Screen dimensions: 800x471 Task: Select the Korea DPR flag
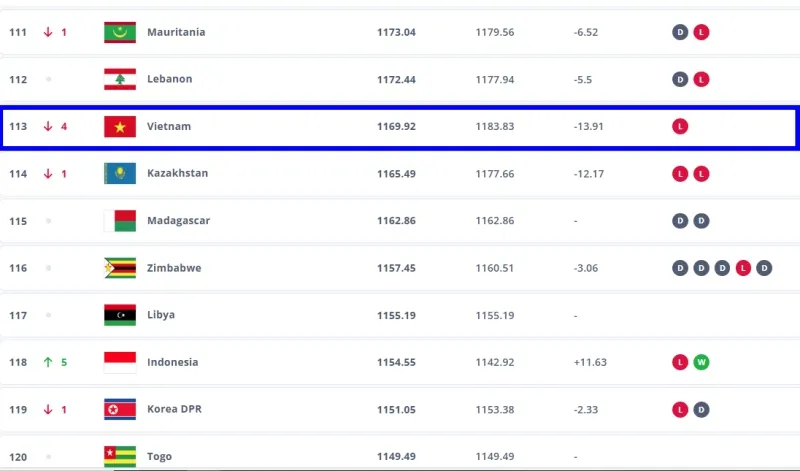point(120,409)
